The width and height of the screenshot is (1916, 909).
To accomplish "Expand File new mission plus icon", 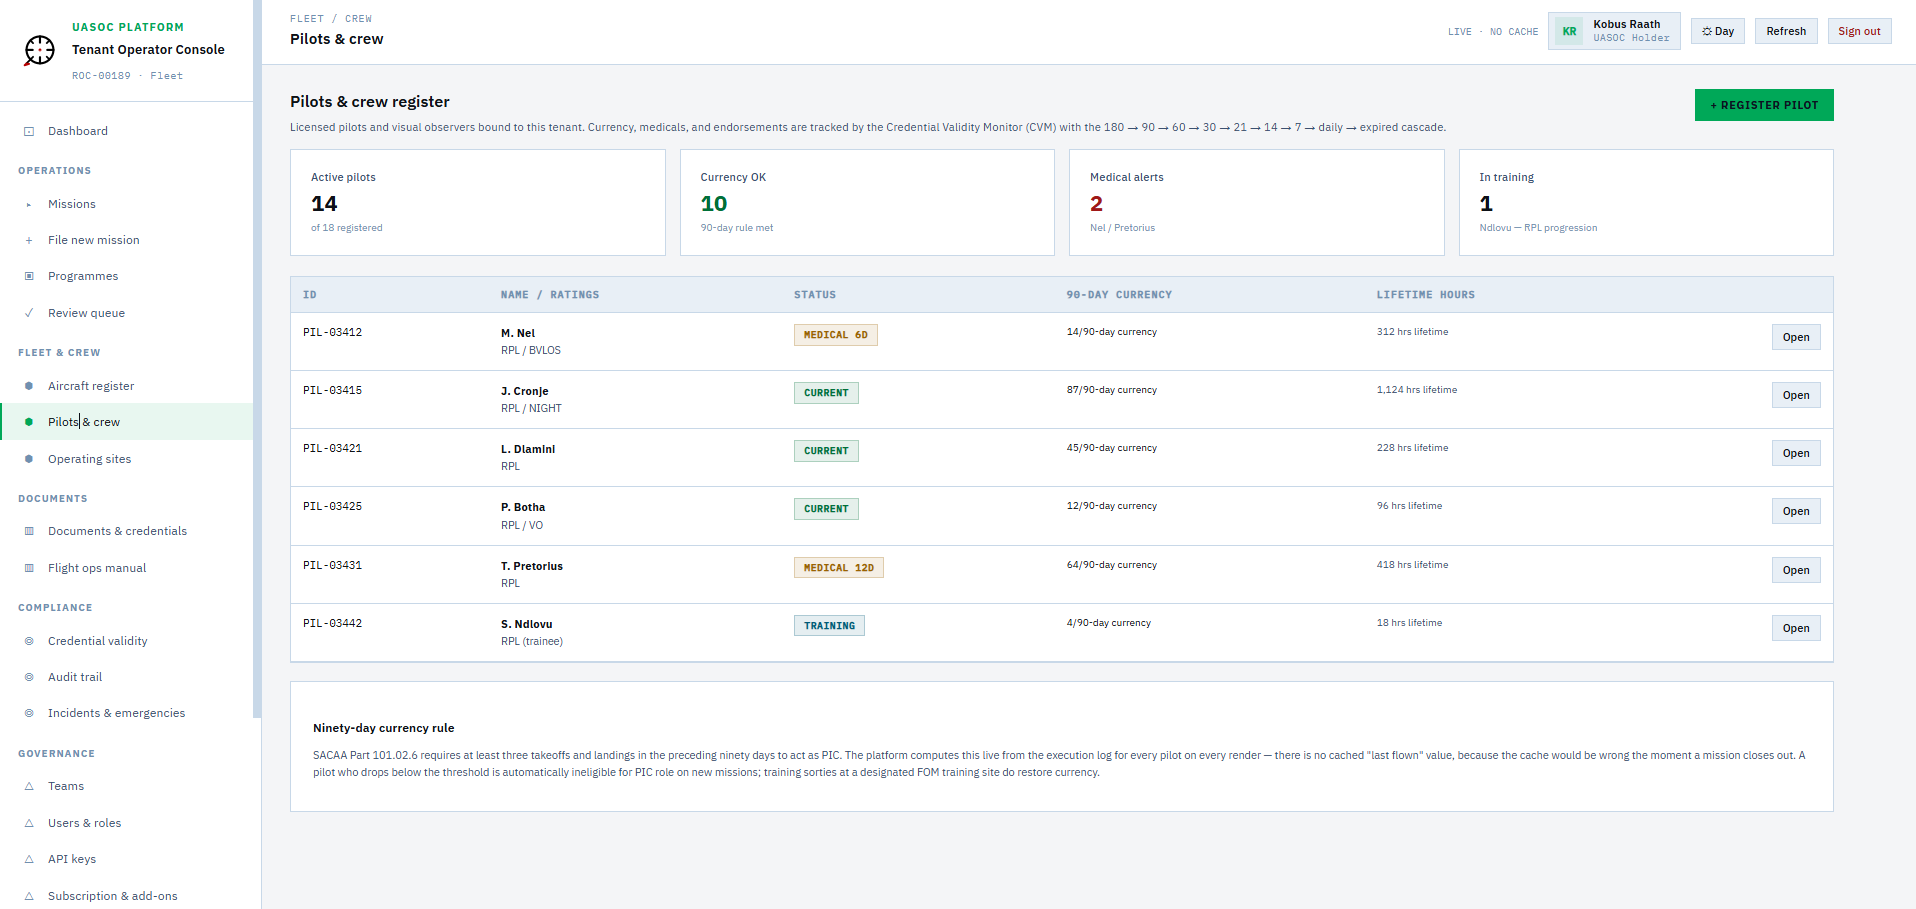I will tap(29, 240).
